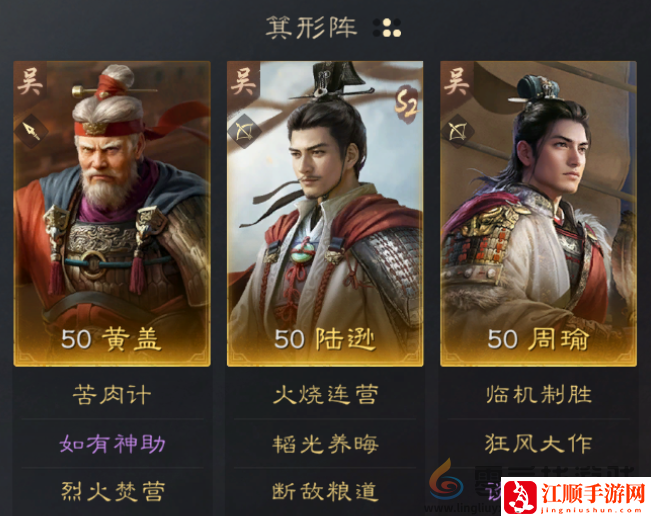The image size is (651, 516).
Task: Click the bow troop icon on 陆逊's card
Action: coord(245,131)
